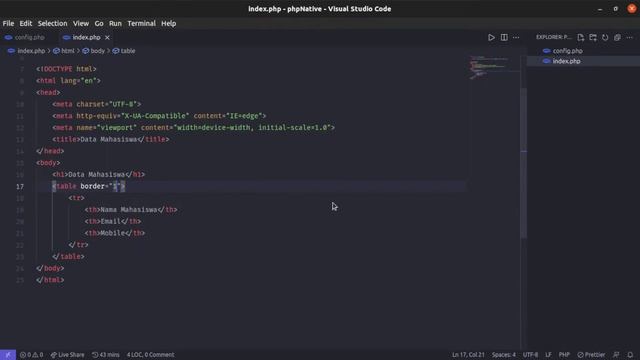Screen dimensions: 640x360
Task: Create a new folder in Explorer
Action: click(x=593, y=38)
